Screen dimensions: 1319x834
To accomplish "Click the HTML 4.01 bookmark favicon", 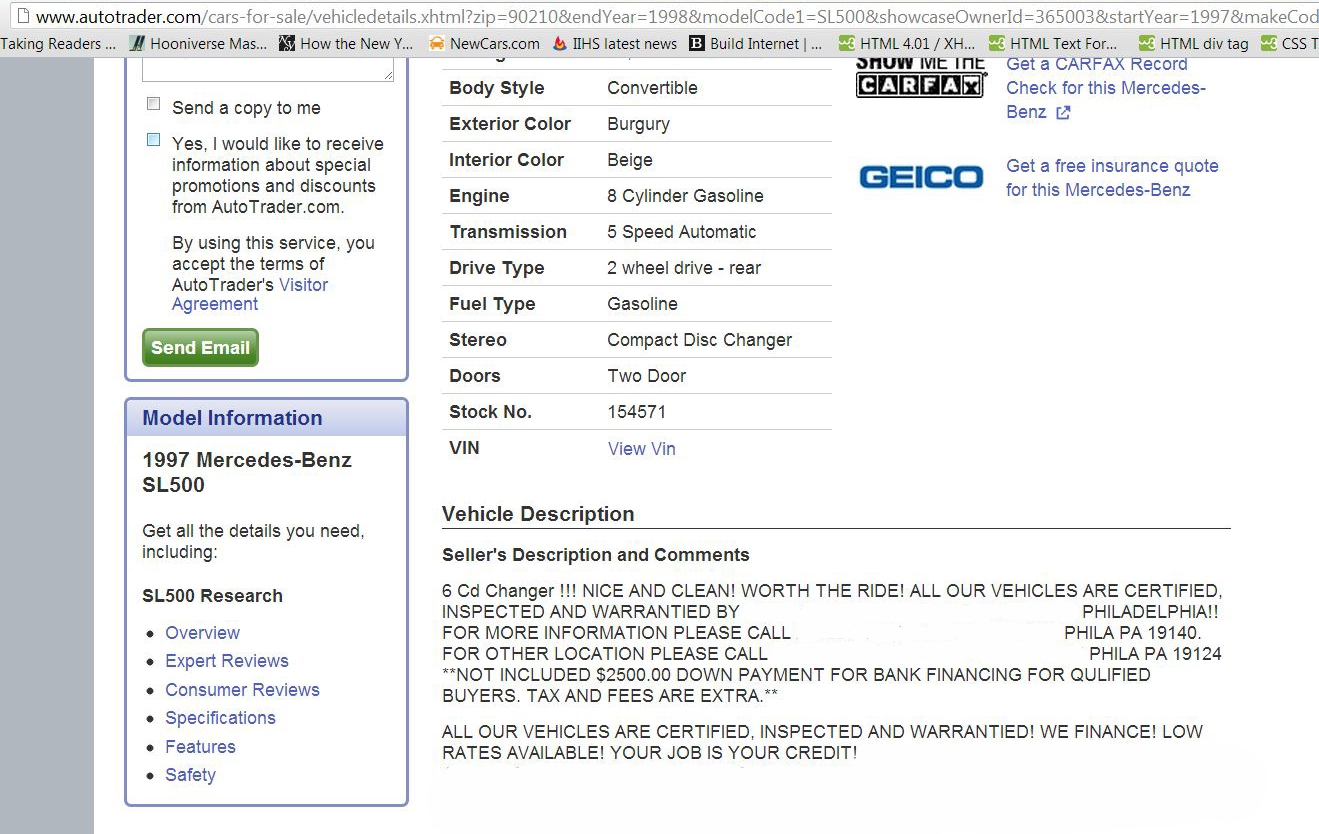I will [x=847, y=44].
